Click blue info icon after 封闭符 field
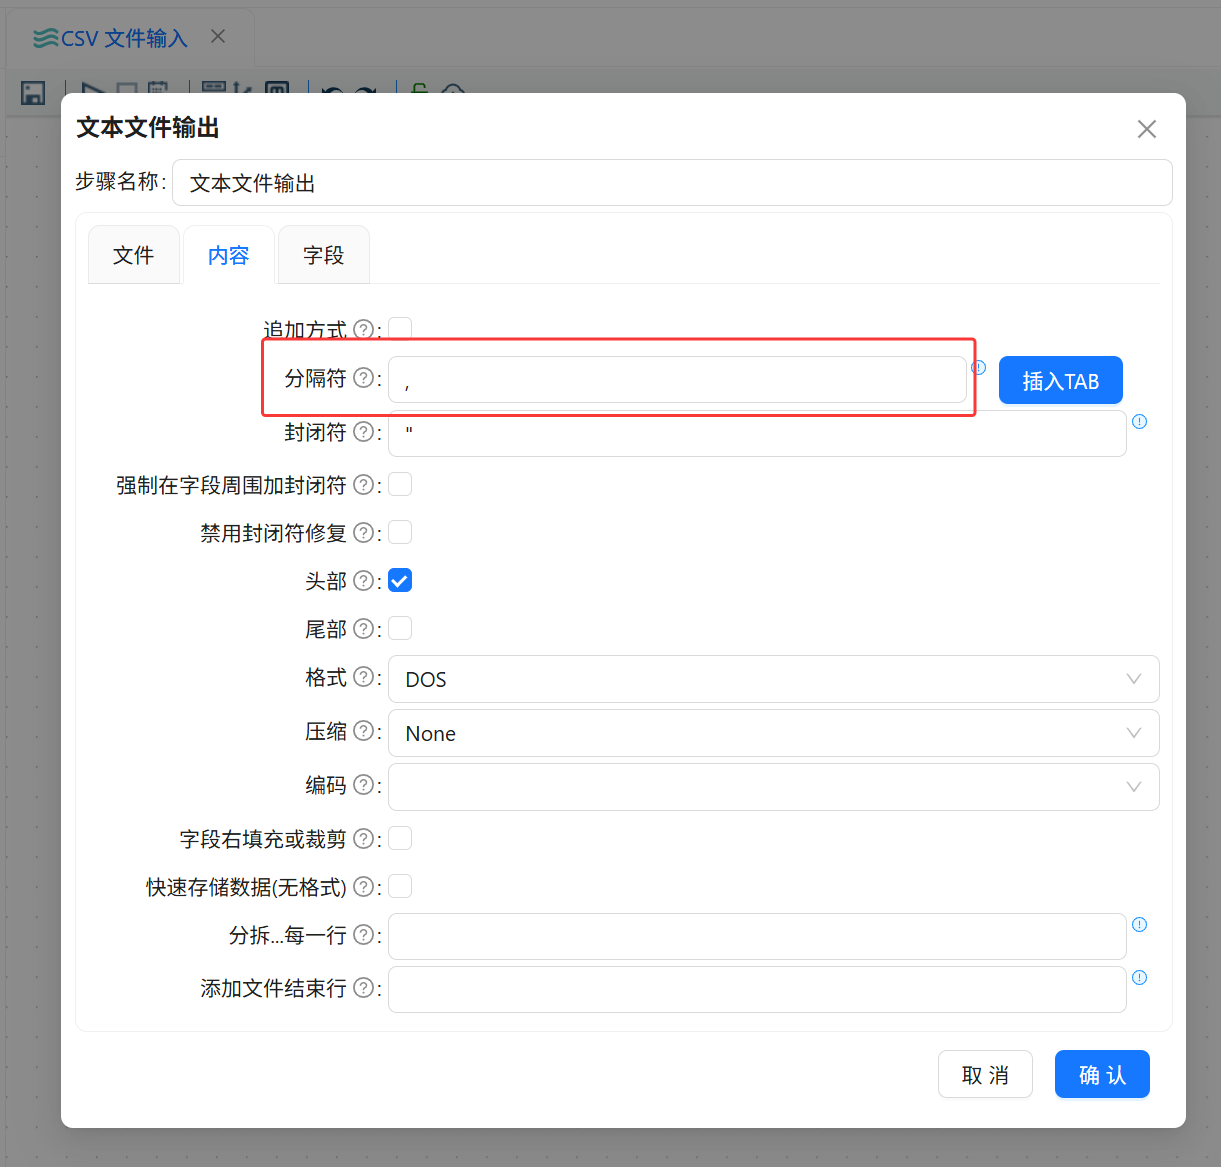The height and width of the screenshot is (1167, 1221). [x=1139, y=421]
